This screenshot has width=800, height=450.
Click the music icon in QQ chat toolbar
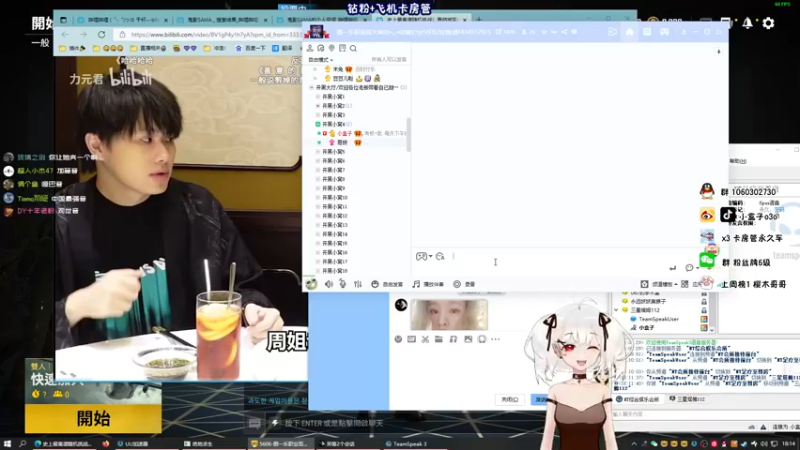pyautogui.click(x=453, y=339)
